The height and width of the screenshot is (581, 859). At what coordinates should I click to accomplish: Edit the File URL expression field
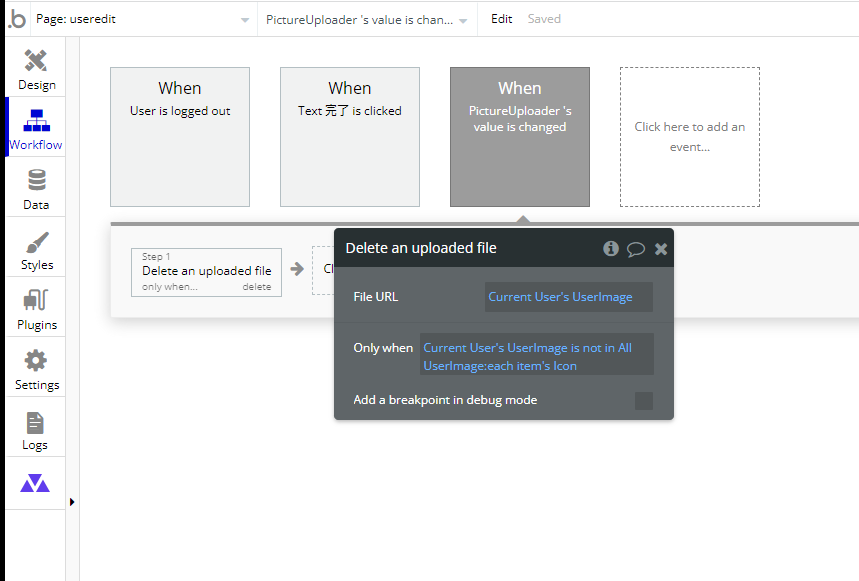tap(569, 297)
